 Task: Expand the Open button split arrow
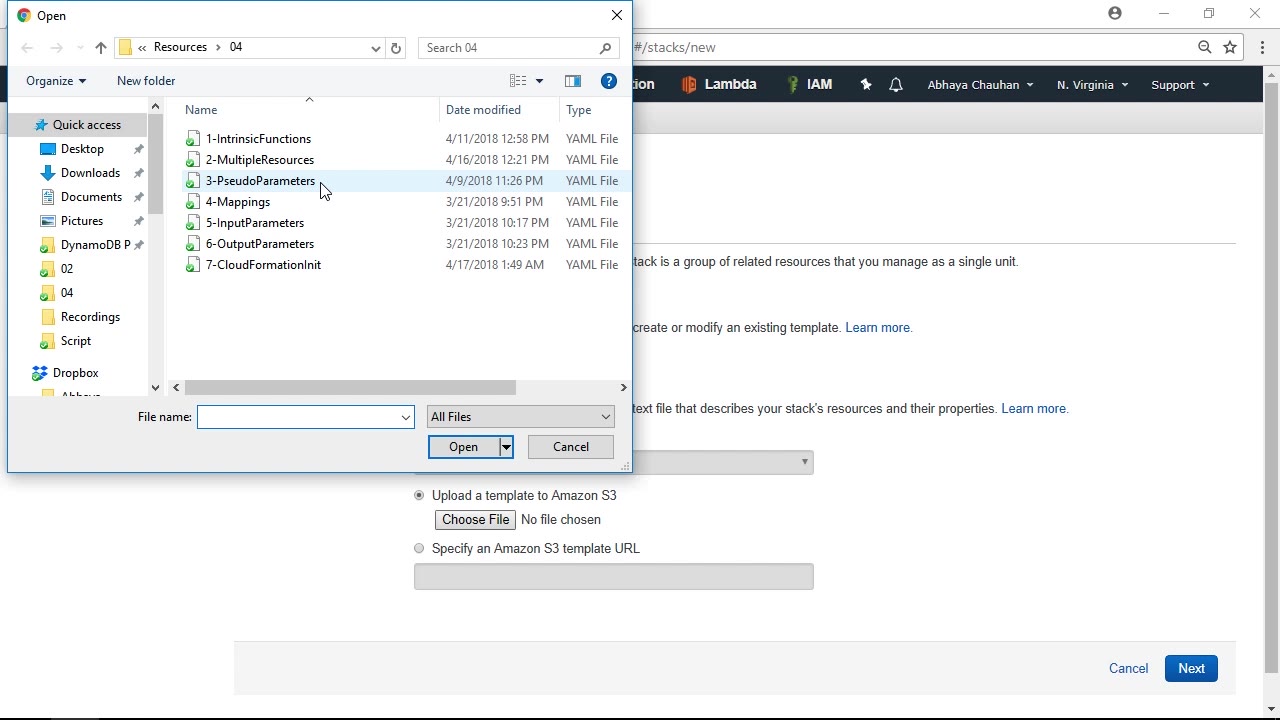coord(507,447)
